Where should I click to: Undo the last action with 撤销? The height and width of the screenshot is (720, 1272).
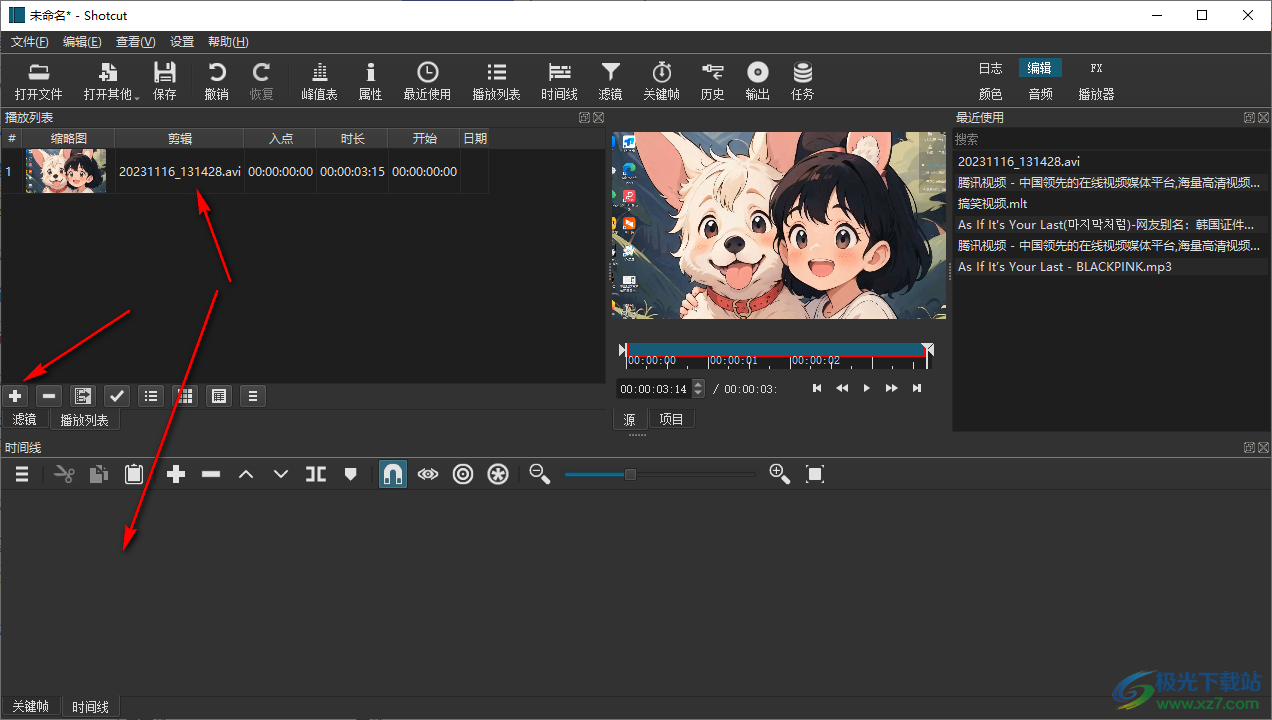pyautogui.click(x=216, y=81)
